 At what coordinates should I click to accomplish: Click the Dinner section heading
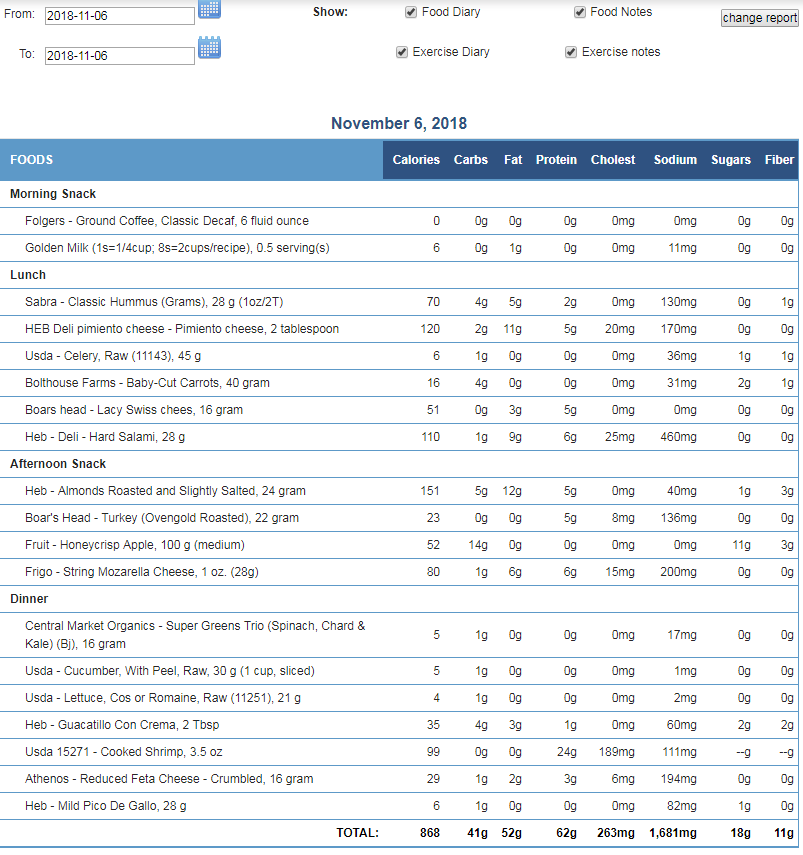(x=29, y=599)
